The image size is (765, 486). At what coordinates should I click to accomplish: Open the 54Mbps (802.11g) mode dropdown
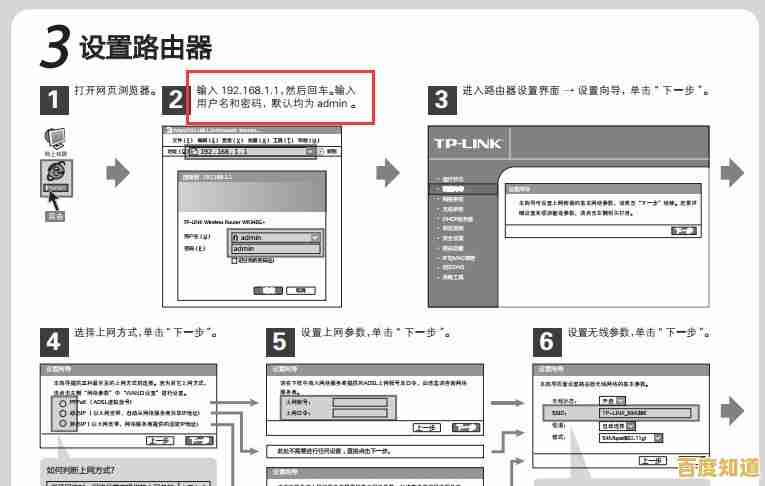click(x=658, y=436)
